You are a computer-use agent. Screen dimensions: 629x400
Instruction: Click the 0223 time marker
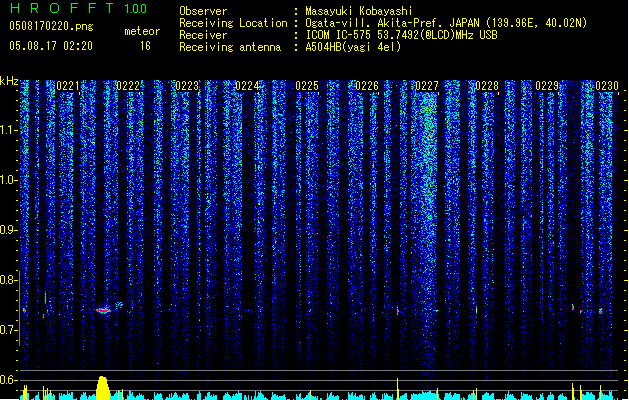click(187, 86)
